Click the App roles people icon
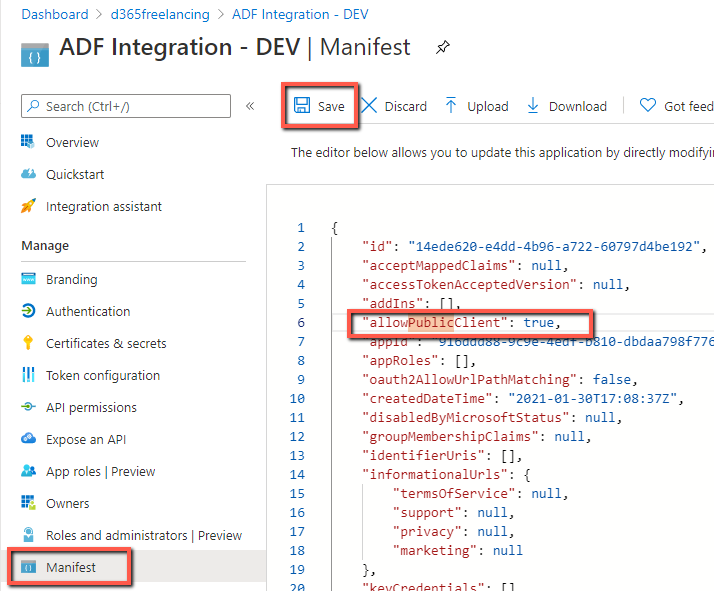This screenshot has height=591, width=714. click(x=28, y=470)
